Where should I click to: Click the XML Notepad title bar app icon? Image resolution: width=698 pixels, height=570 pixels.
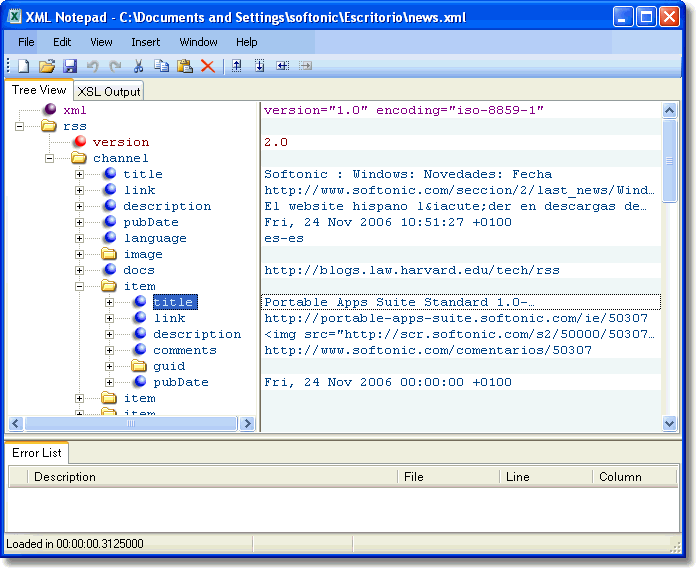coord(15,17)
